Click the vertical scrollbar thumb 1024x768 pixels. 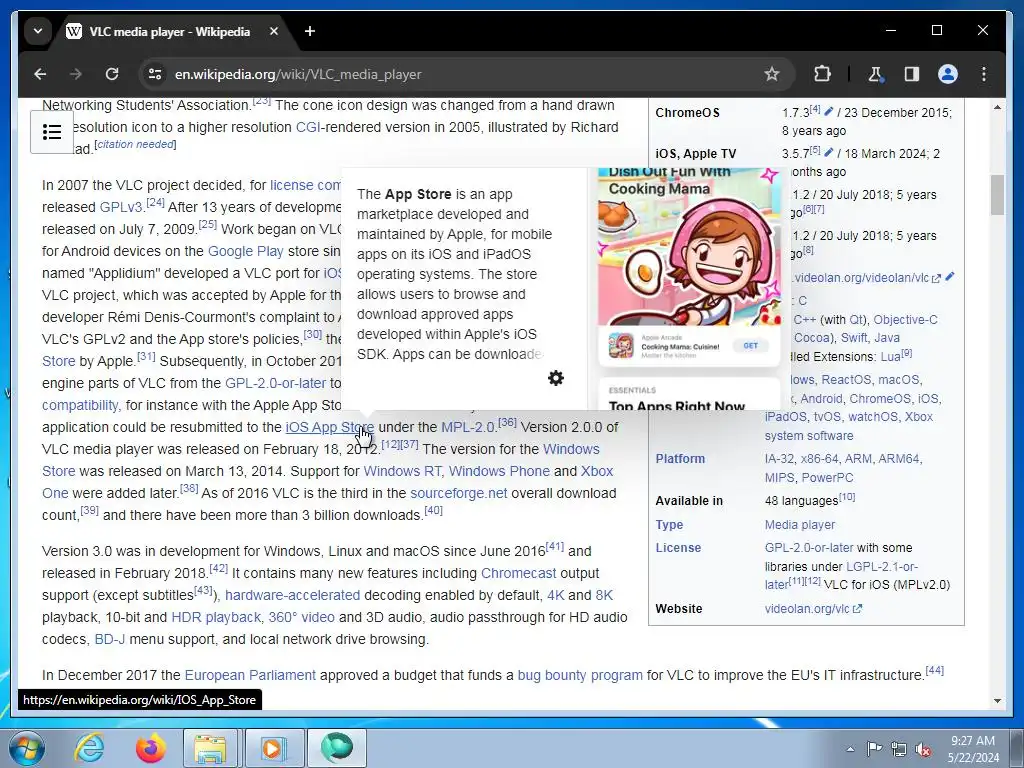point(997,195)
